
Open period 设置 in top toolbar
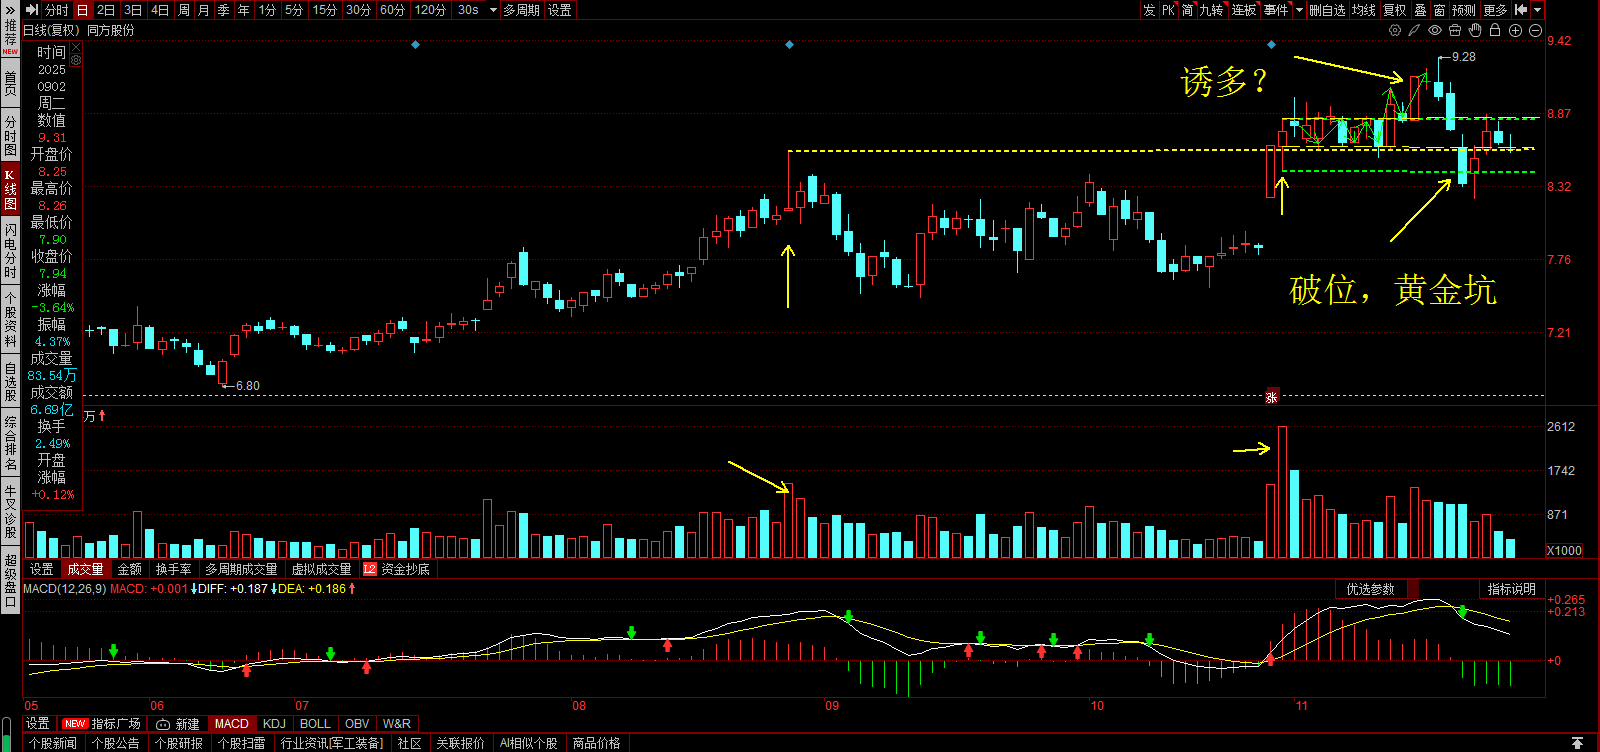coord(560,10)
